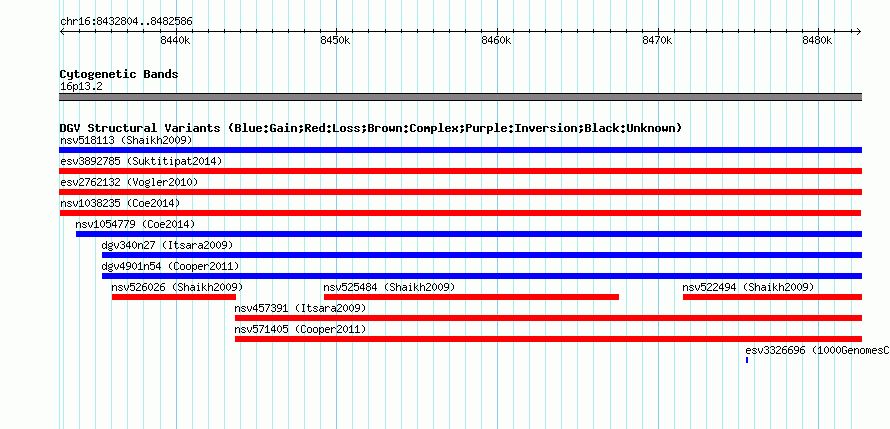Image resolution: width=890 pixels, height=429 pixels.
Task: Open nsv457391 (Itsara2009) label
Action: pyautogui.click(x=300, y=308)
